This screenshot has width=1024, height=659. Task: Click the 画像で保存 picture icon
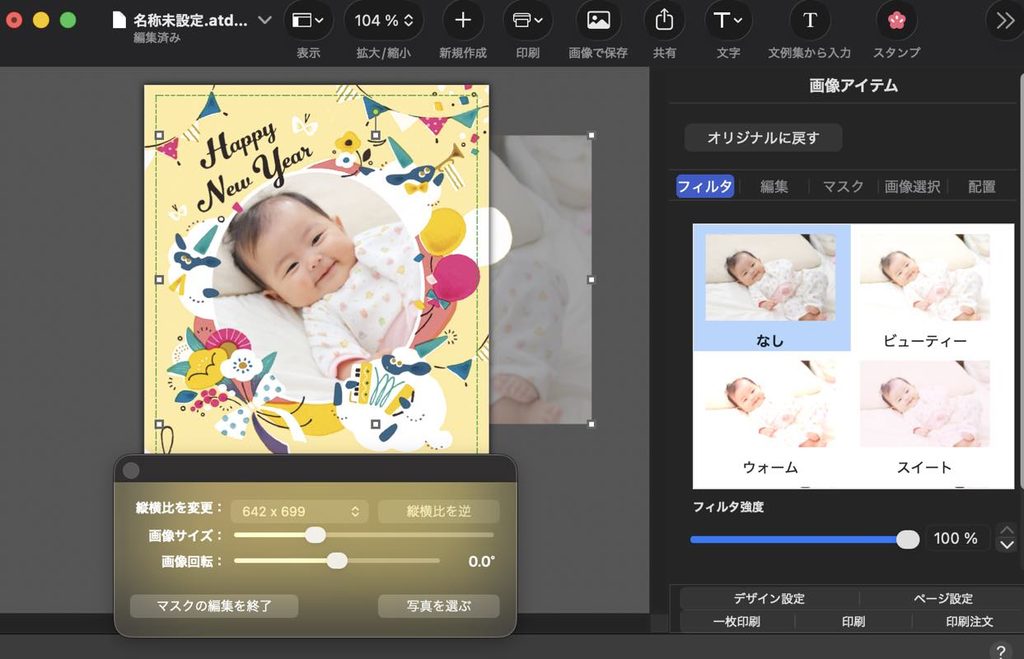(x=598, y=20)
